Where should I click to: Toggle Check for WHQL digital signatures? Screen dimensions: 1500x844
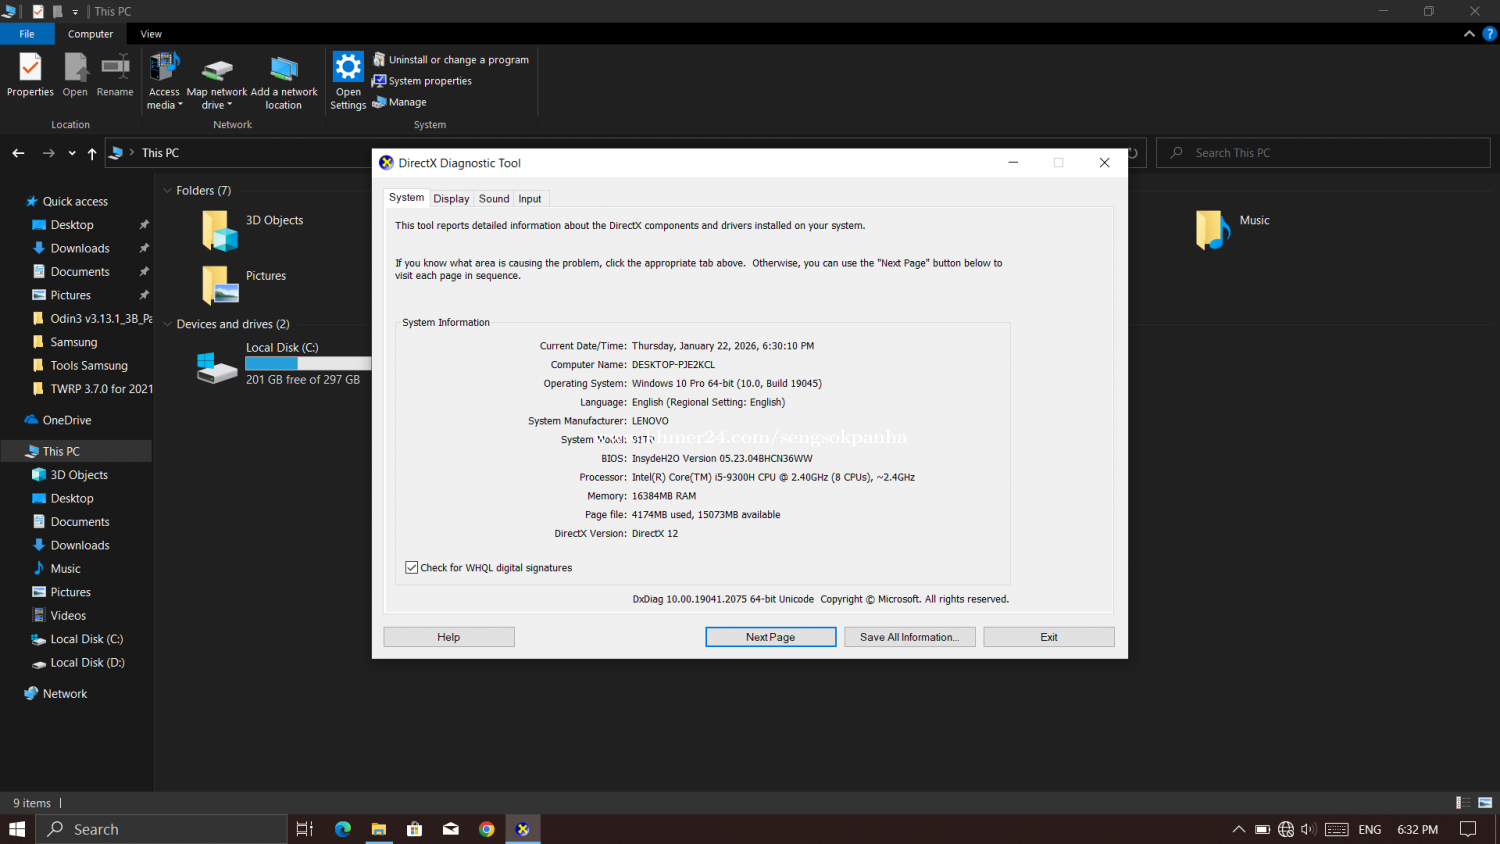(x=412, y=568)
